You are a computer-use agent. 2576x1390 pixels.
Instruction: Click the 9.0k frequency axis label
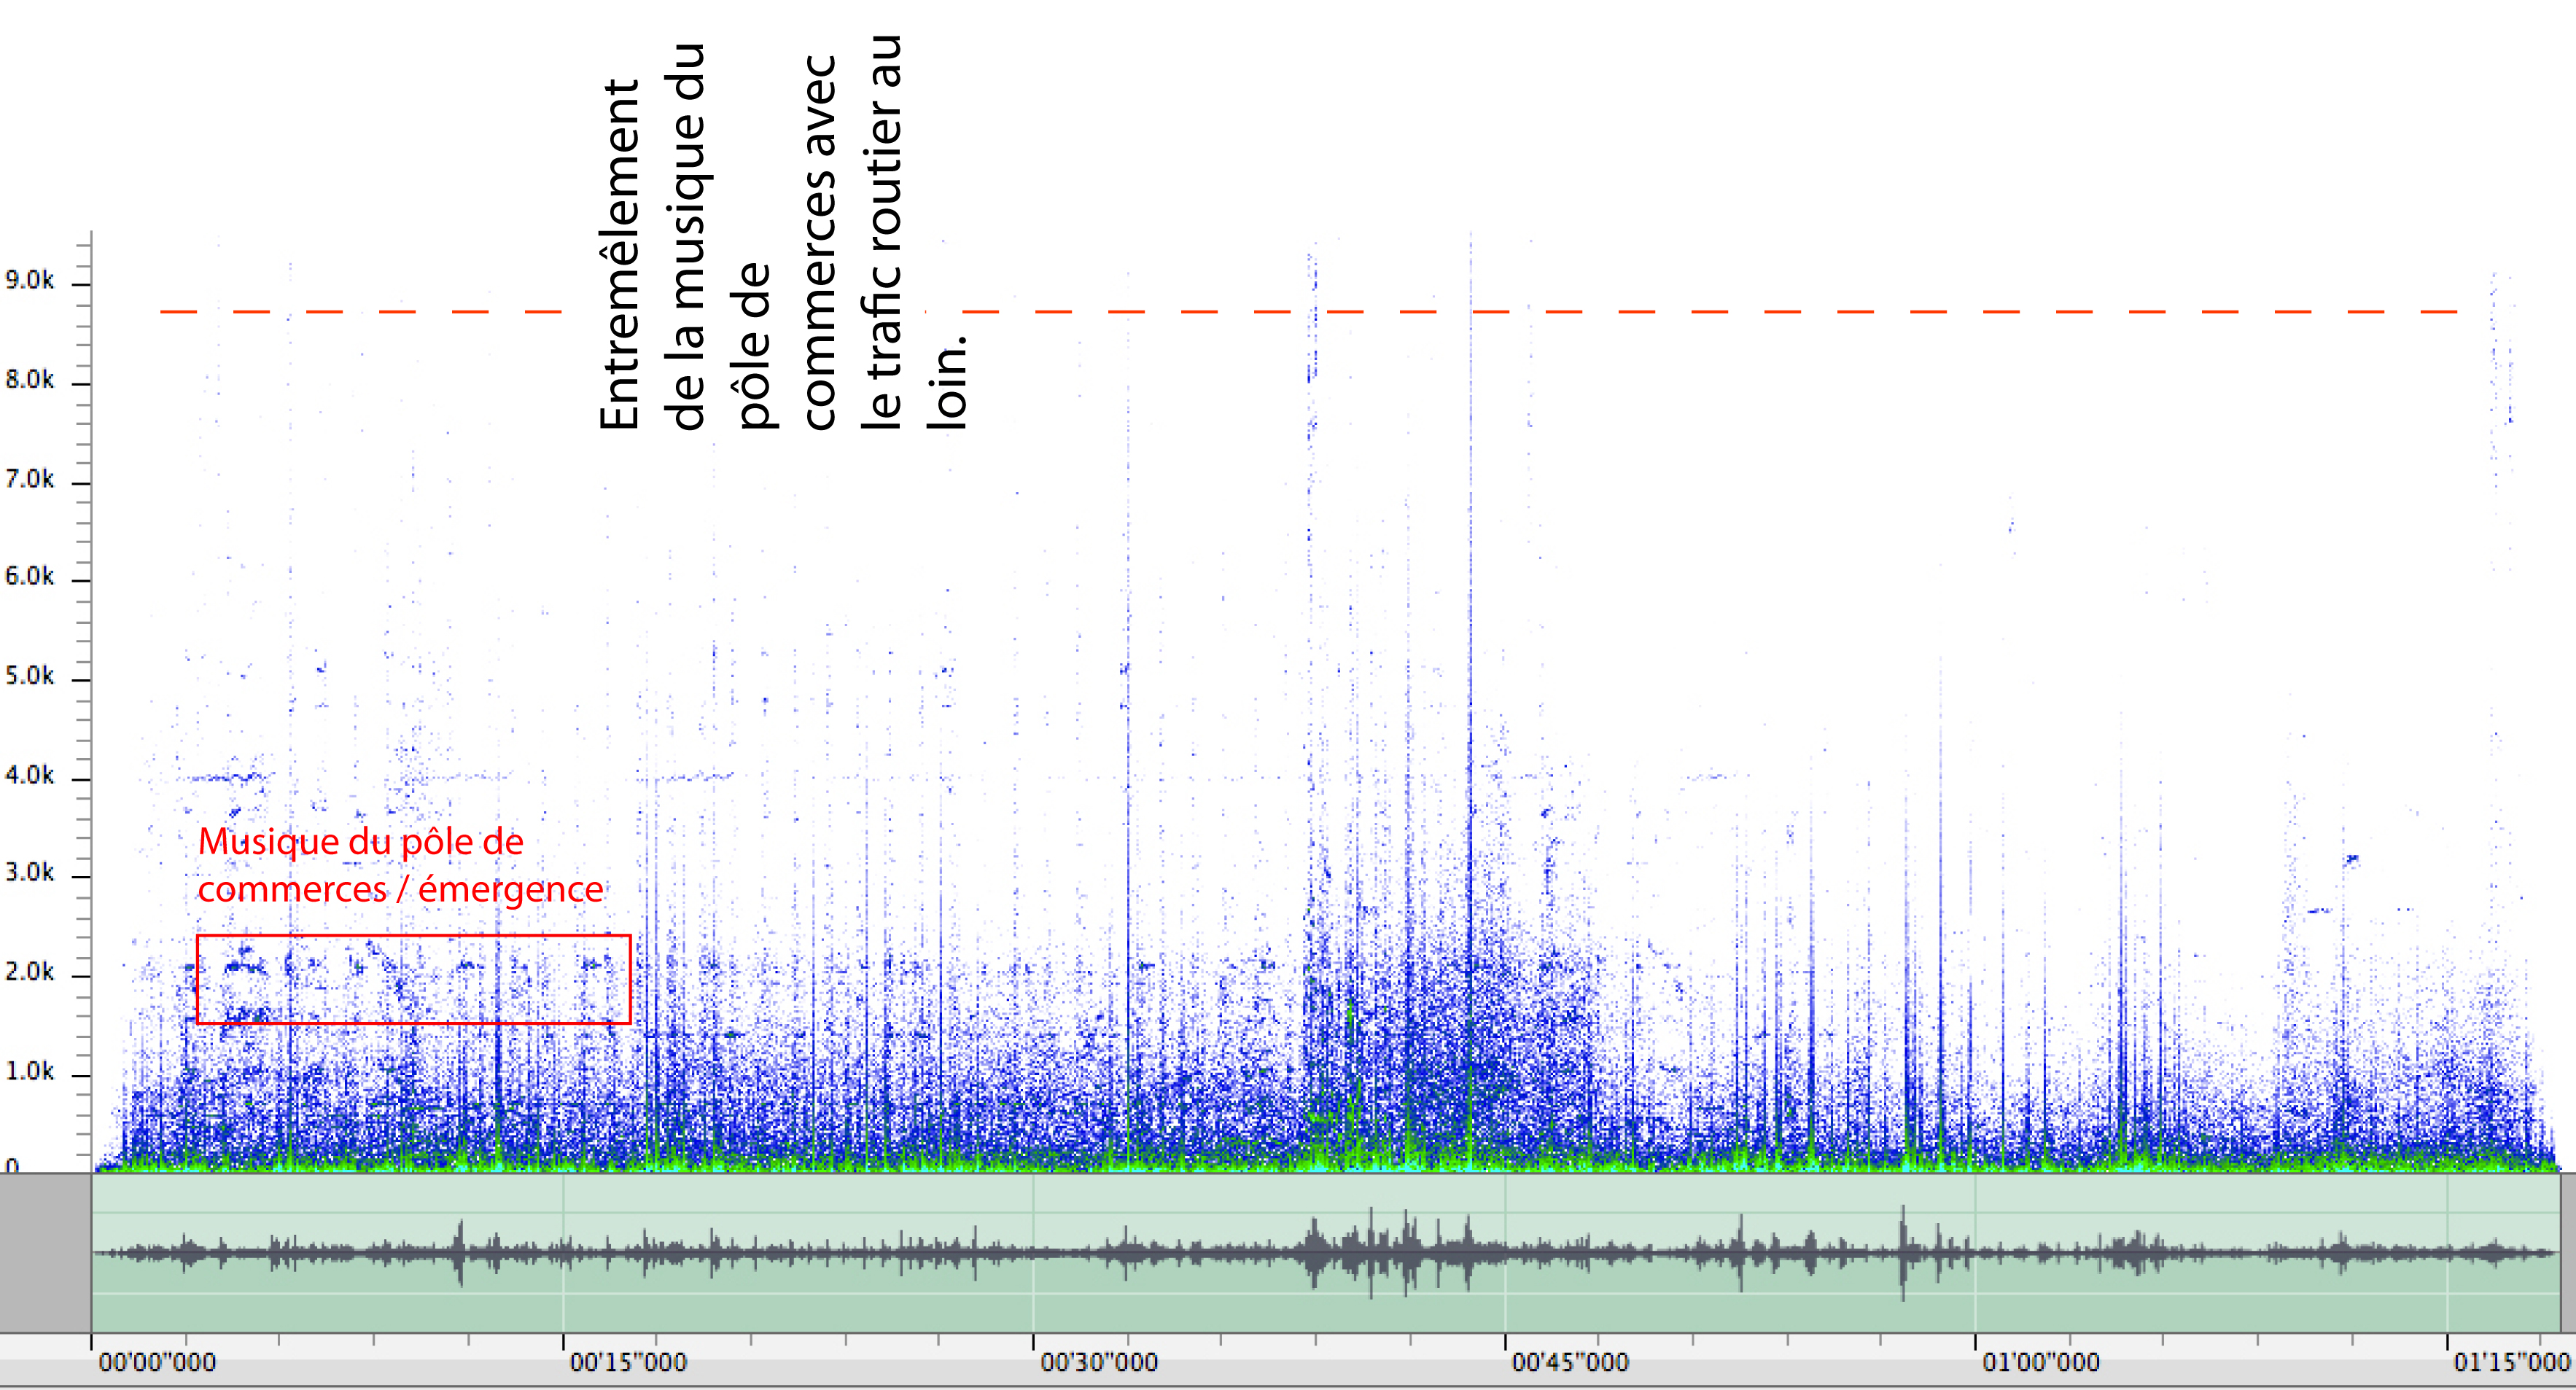(x=30, y=280)
